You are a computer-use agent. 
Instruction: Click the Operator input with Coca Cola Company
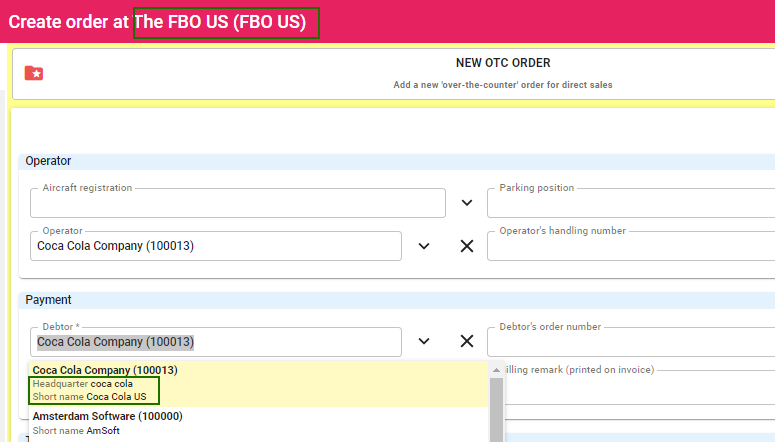pos(216,246)
